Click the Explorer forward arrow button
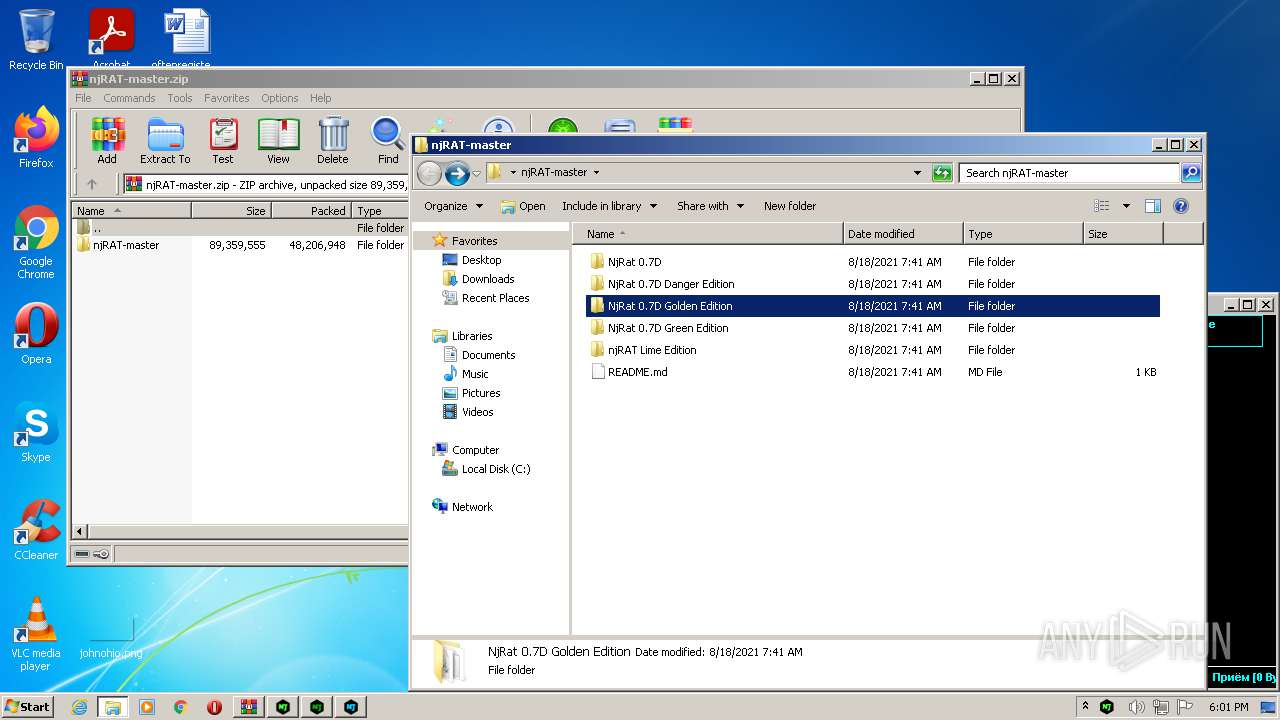The height and width of the screenshot is (720, 1280). [x=457, y=173]
